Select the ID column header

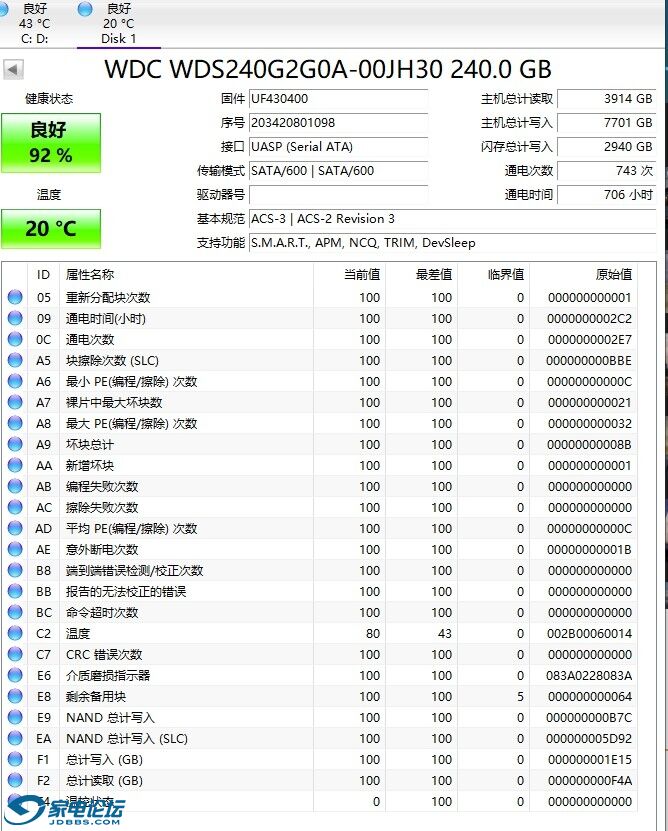(43, 275)
